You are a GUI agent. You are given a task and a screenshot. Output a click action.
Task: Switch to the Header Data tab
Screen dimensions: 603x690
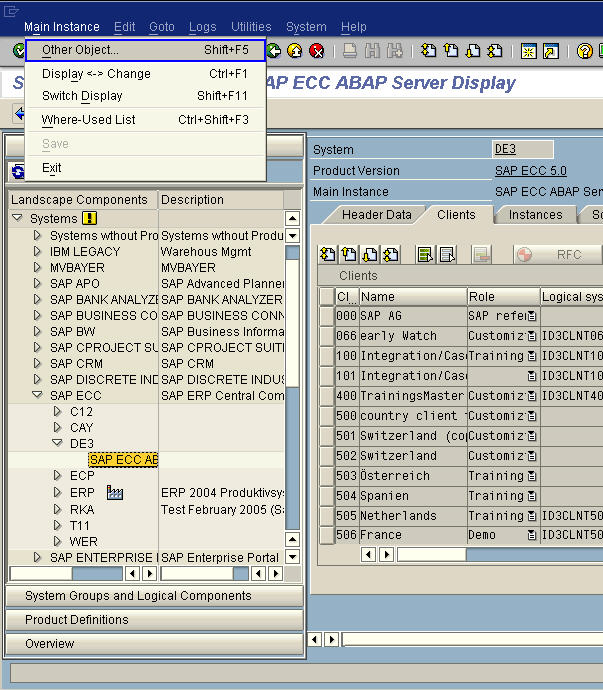point(377,215)
